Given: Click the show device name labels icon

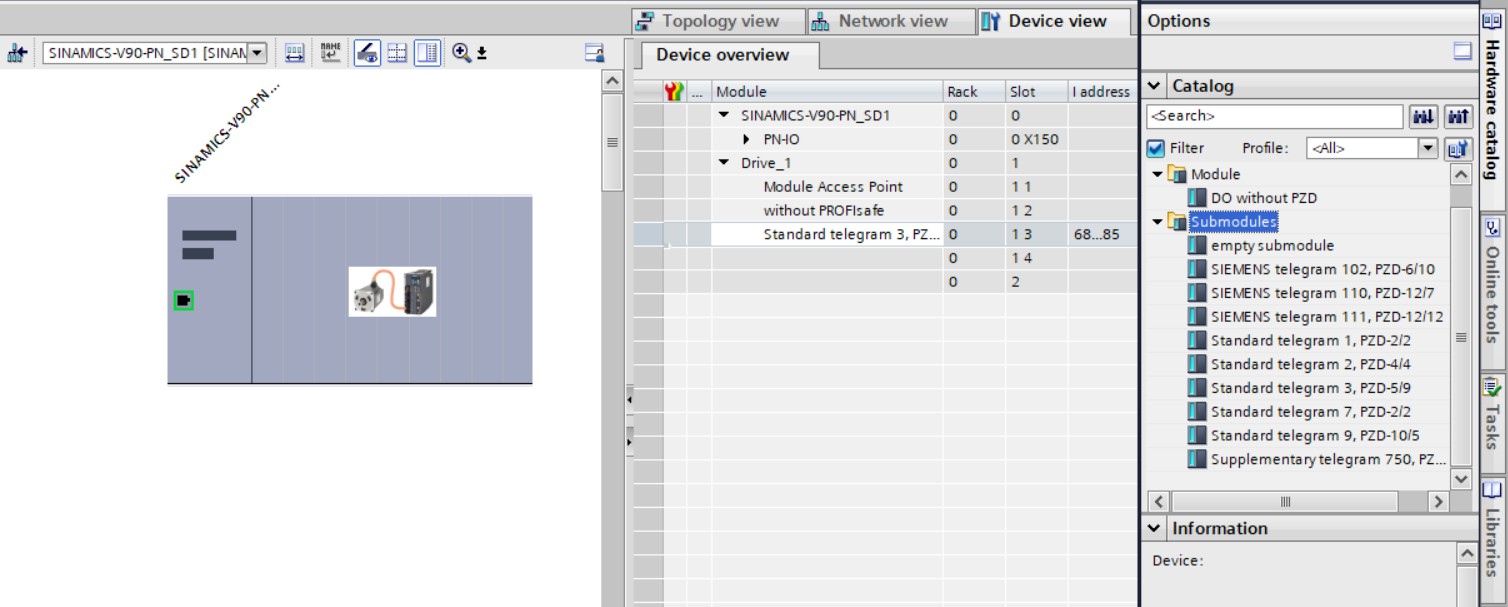Looking at the screenshot, I should point(330,53).
